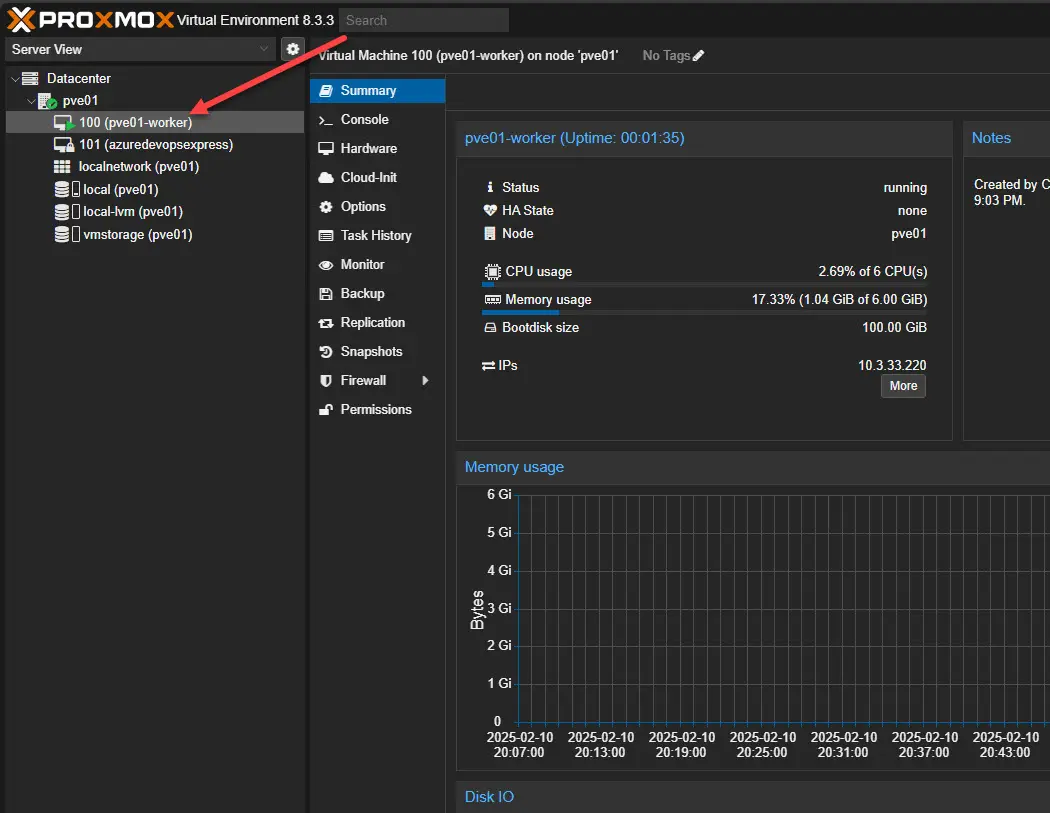Click the Snapshots history icon

[x=325, y=352]
